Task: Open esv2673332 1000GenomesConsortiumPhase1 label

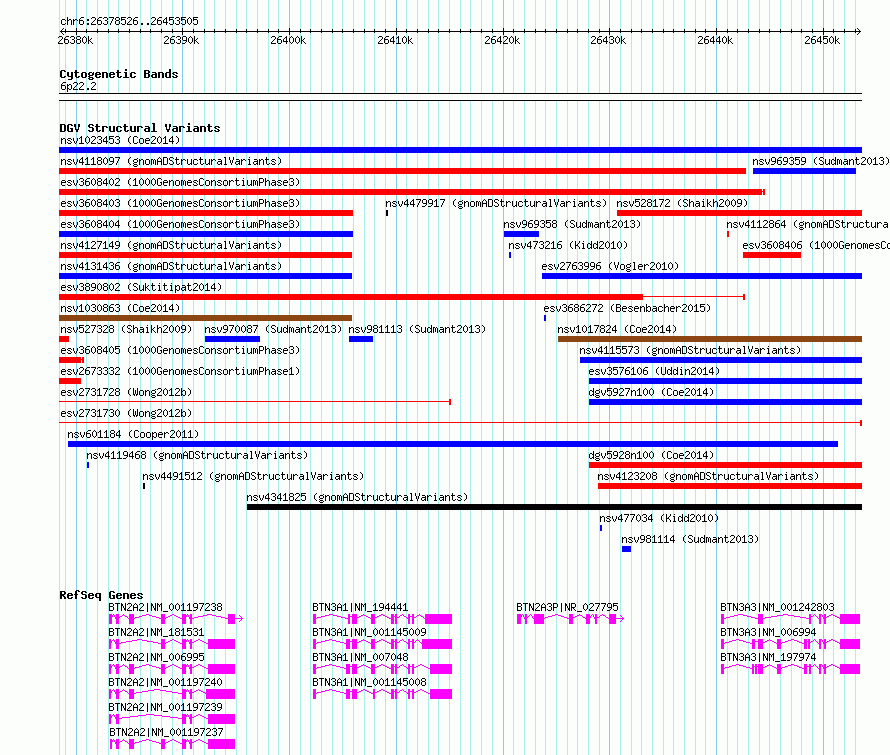Action: 180,371
